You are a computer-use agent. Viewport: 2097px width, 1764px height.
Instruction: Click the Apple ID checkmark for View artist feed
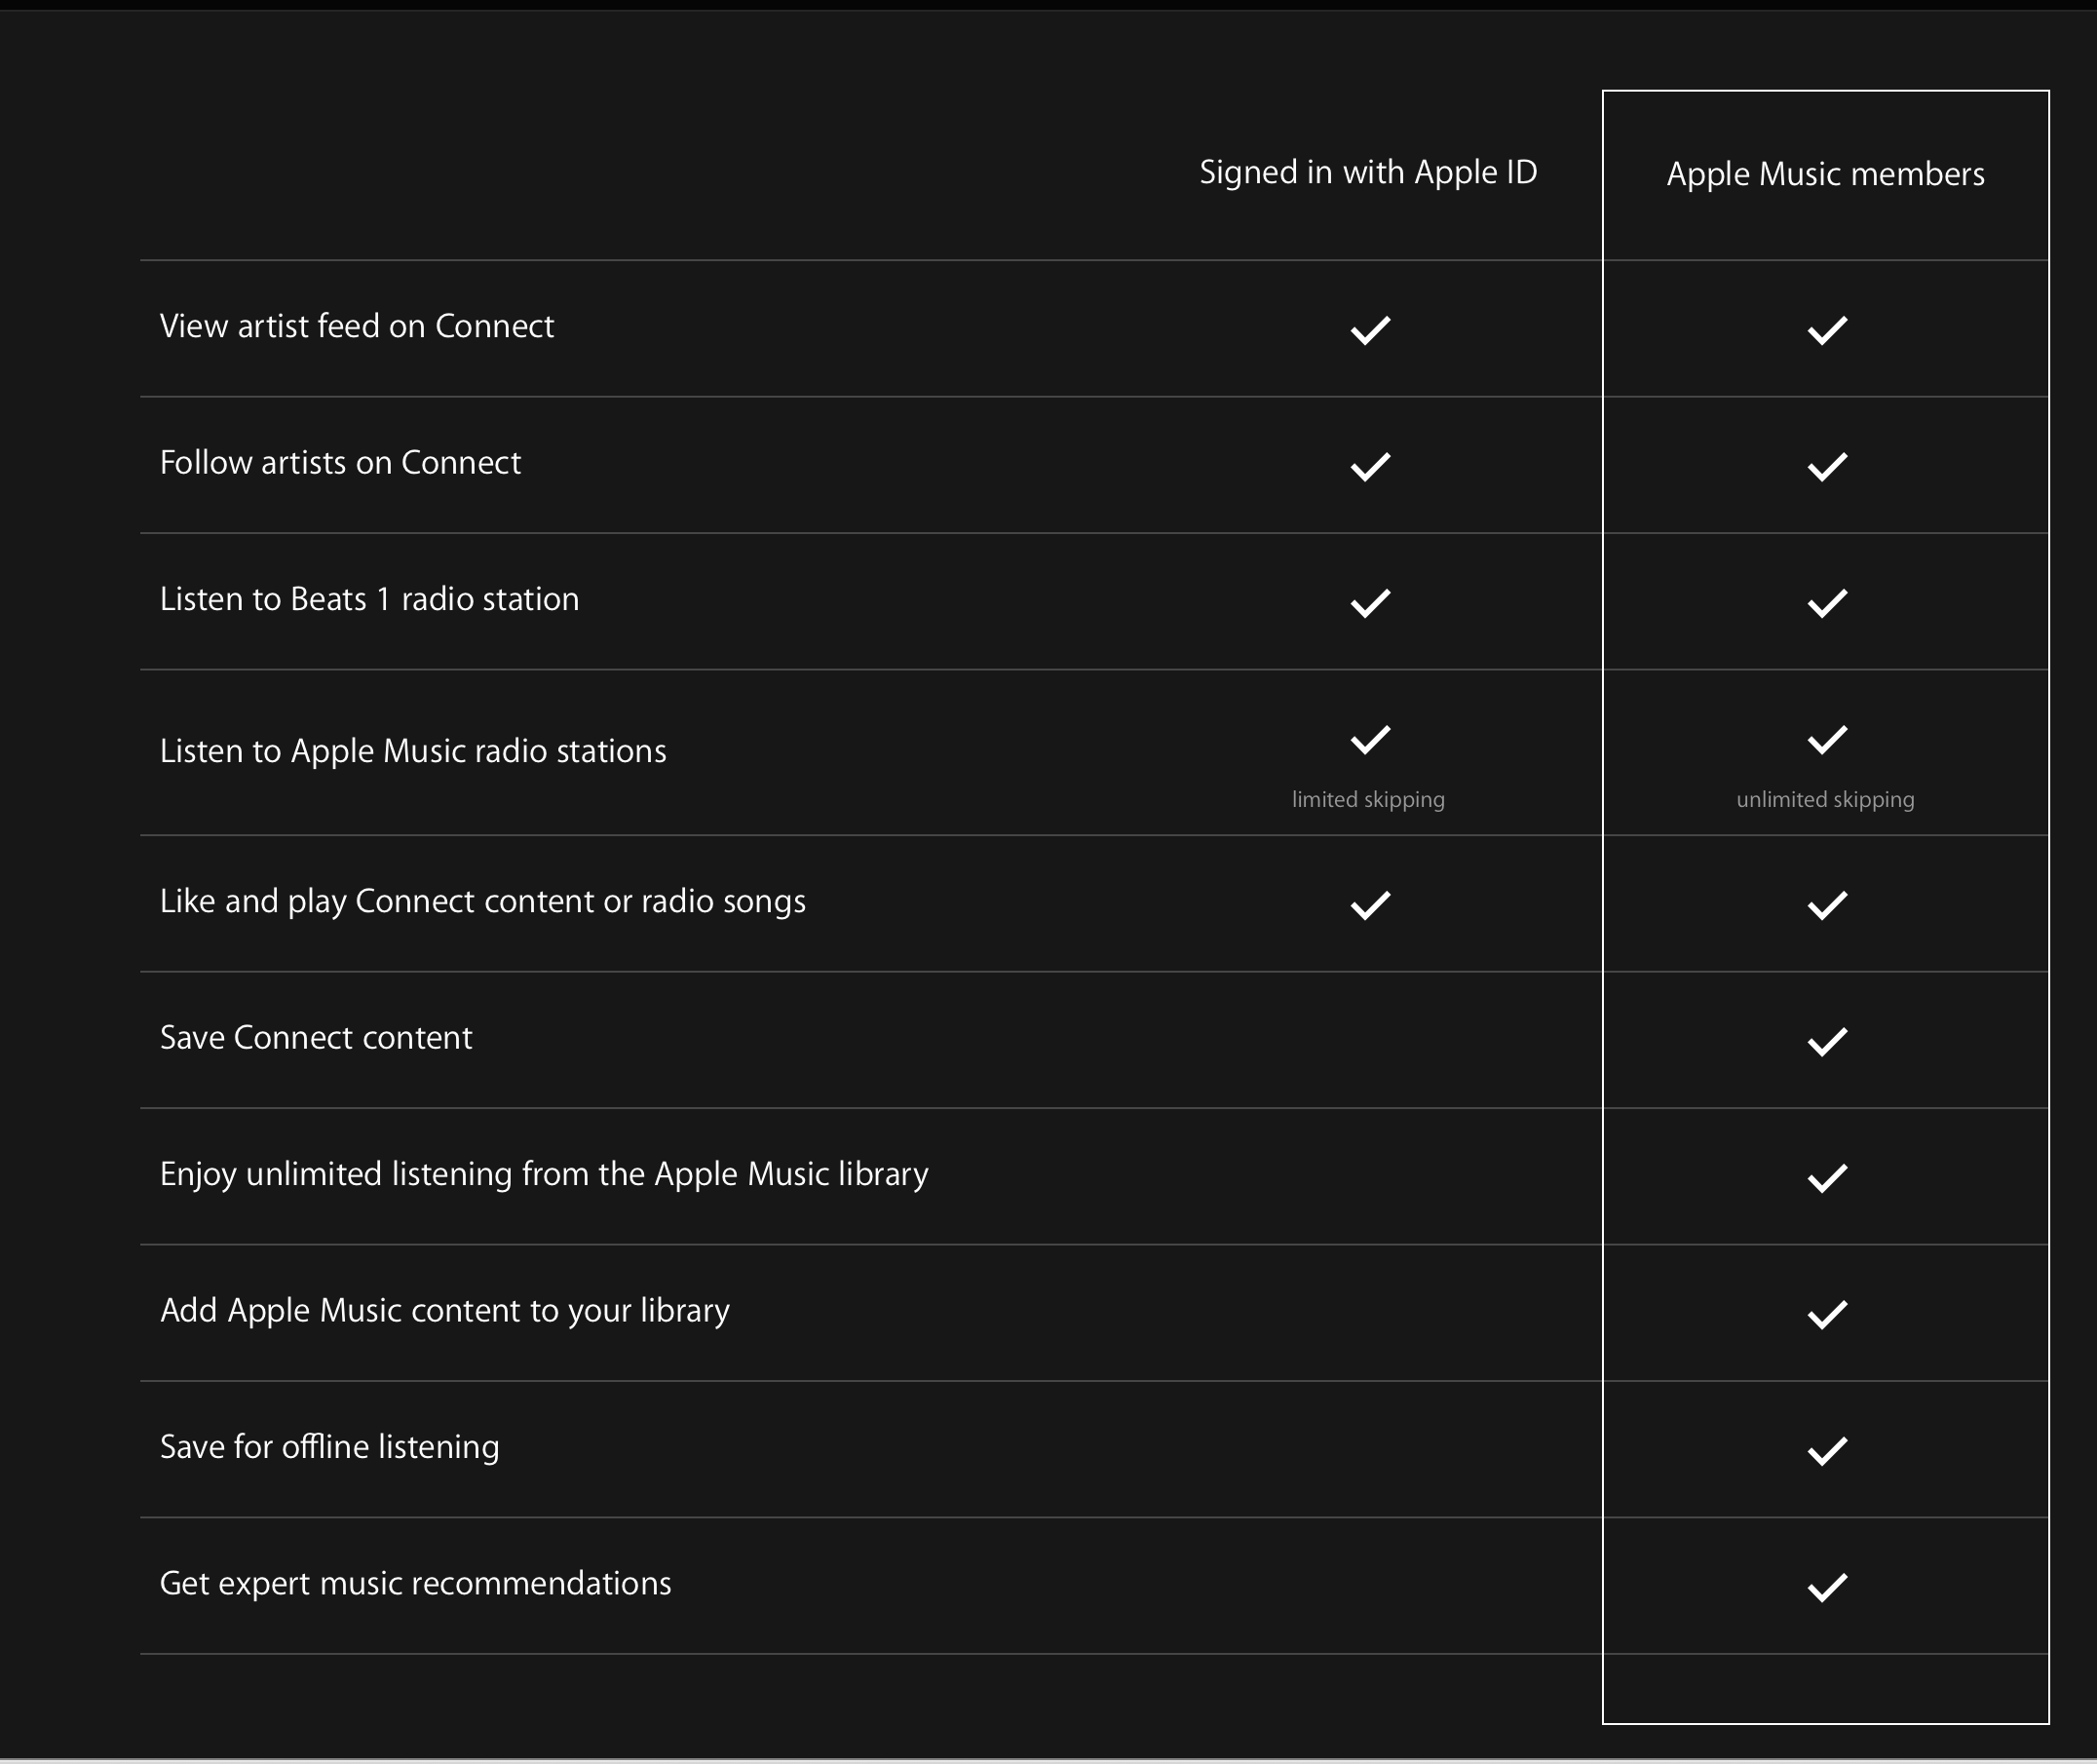click(1369, 330)
